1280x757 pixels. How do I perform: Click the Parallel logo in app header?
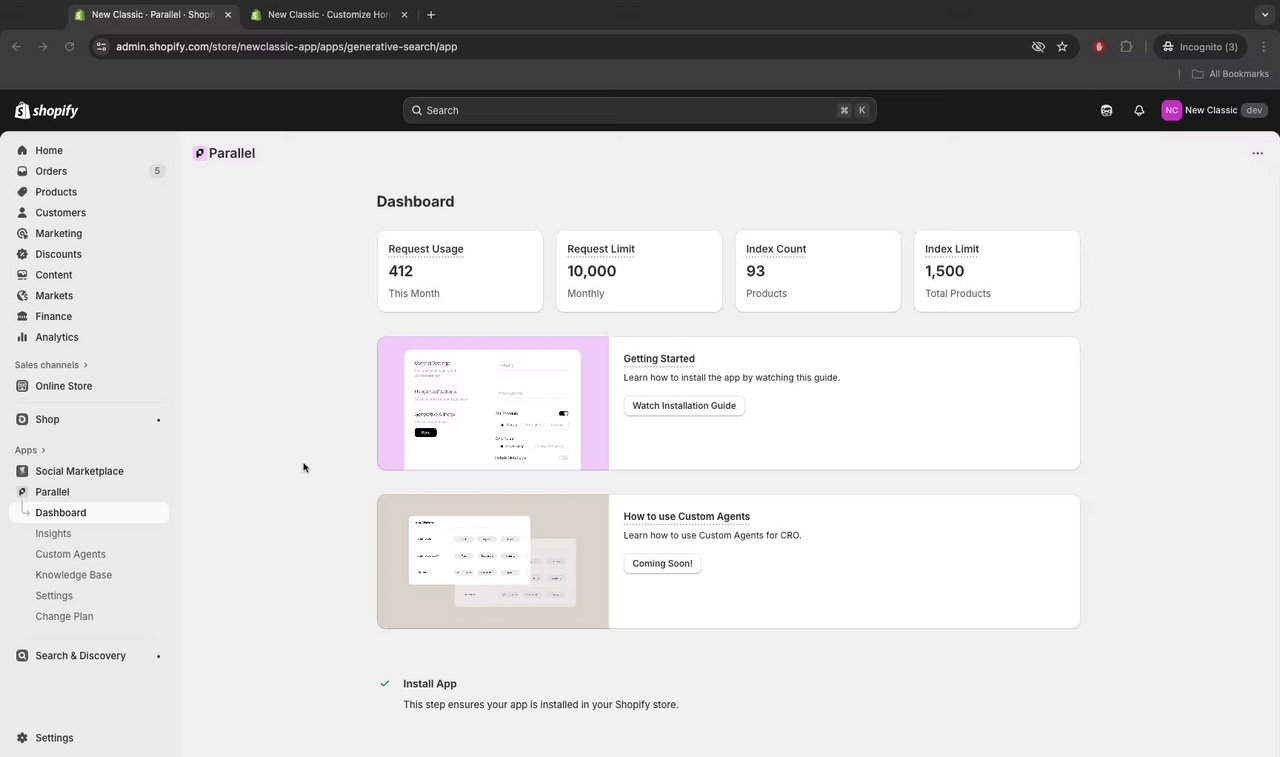click(200, 153)
